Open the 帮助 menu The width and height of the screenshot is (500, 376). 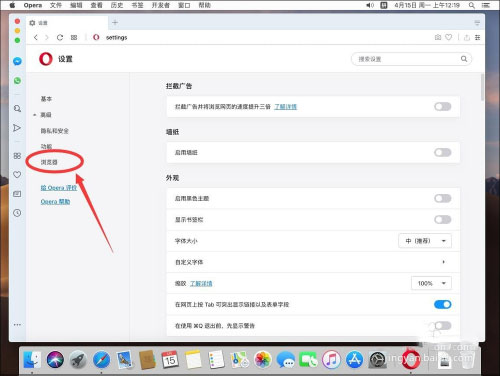click(204, 5)
